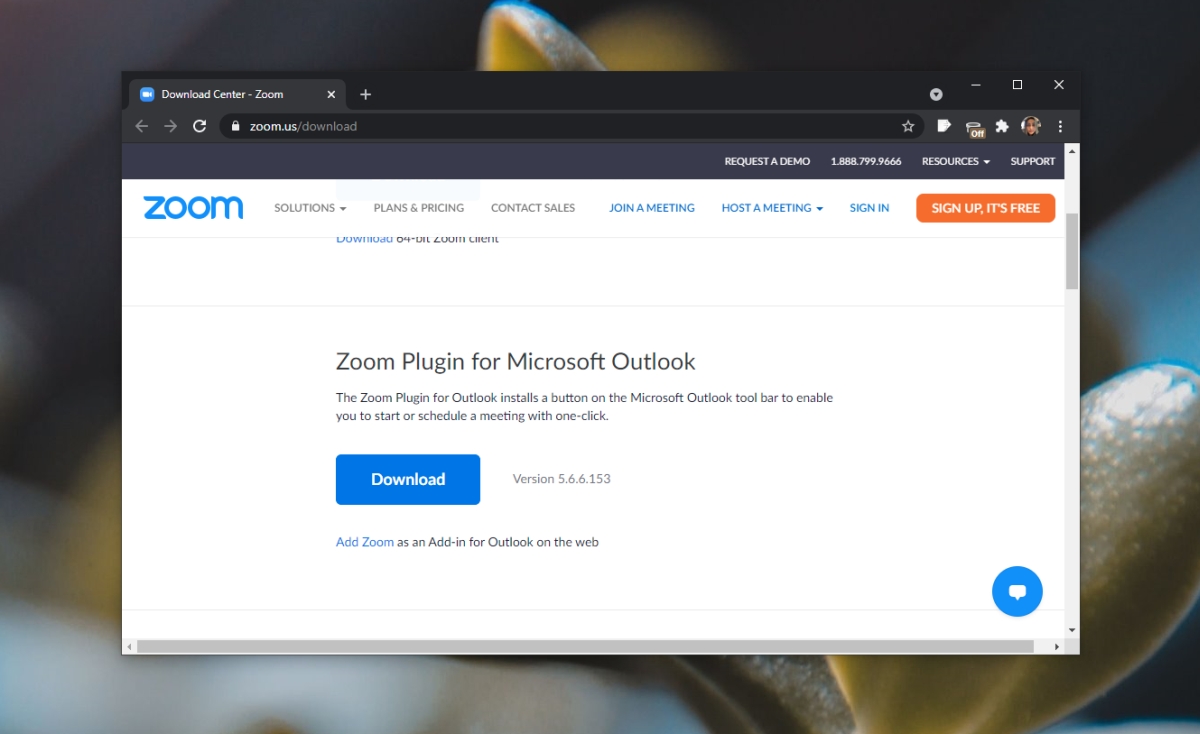The image size is (1200, 734).
Task: Maximize the Chrome window
Action: coord(1017,85)
